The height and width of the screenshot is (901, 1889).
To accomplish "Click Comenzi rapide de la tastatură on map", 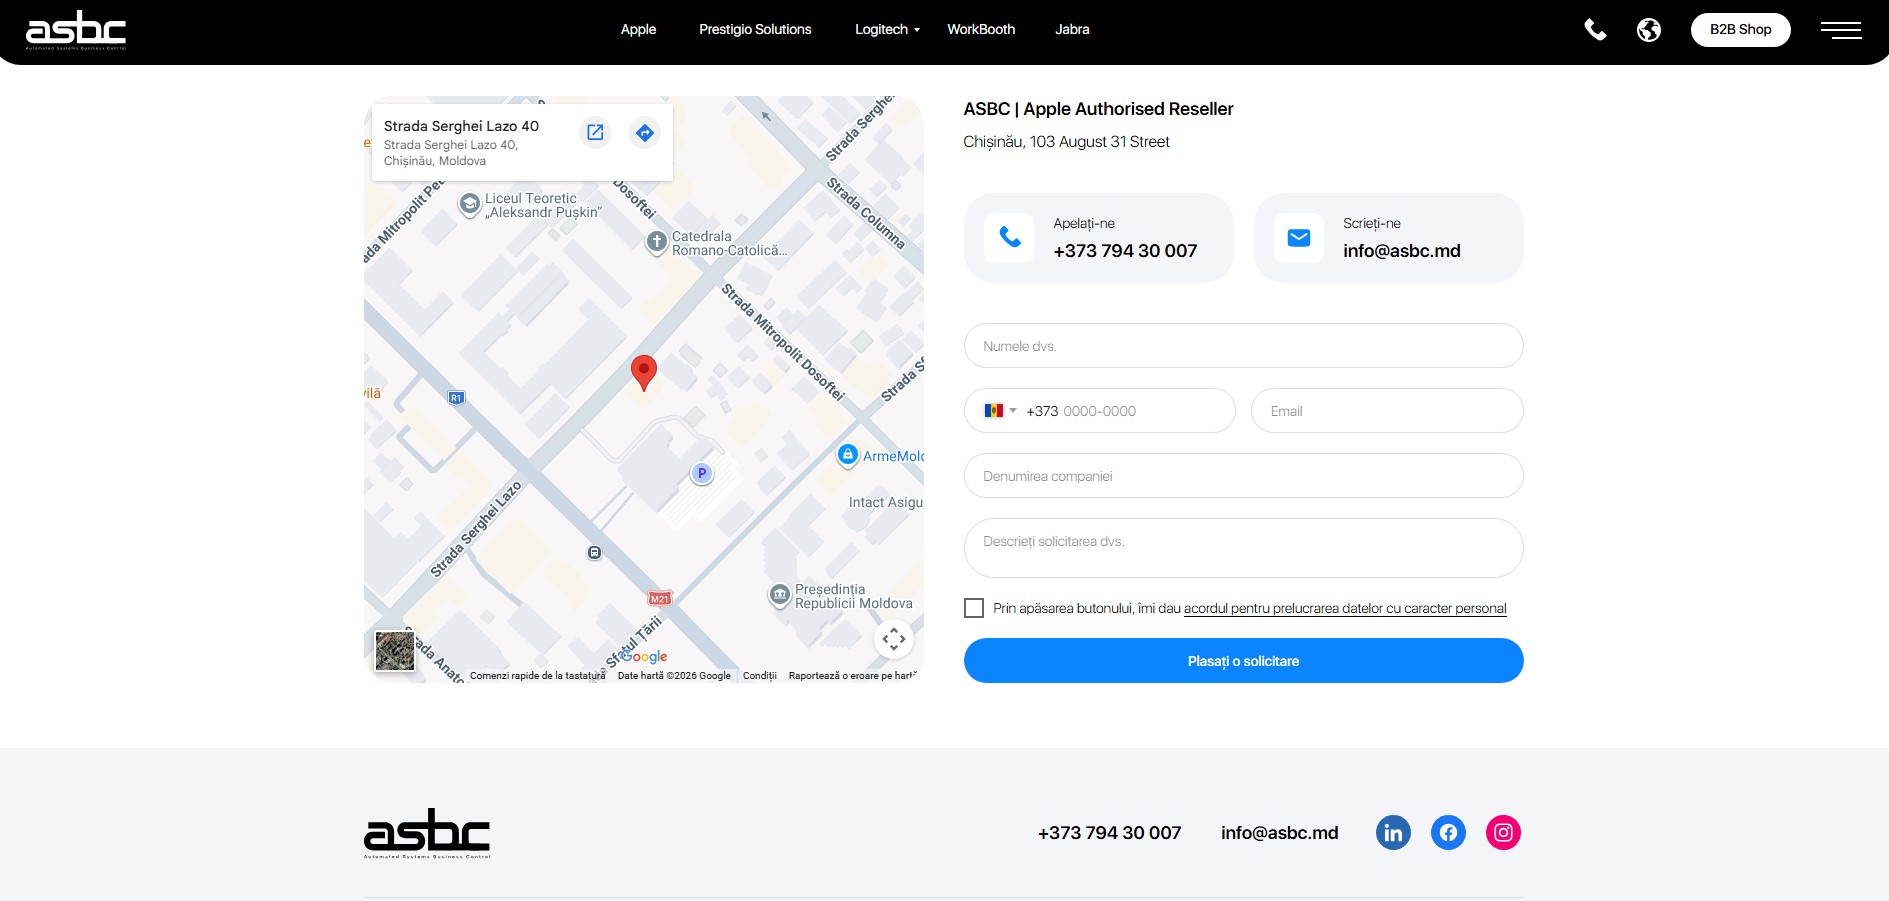I will point(538,676).
